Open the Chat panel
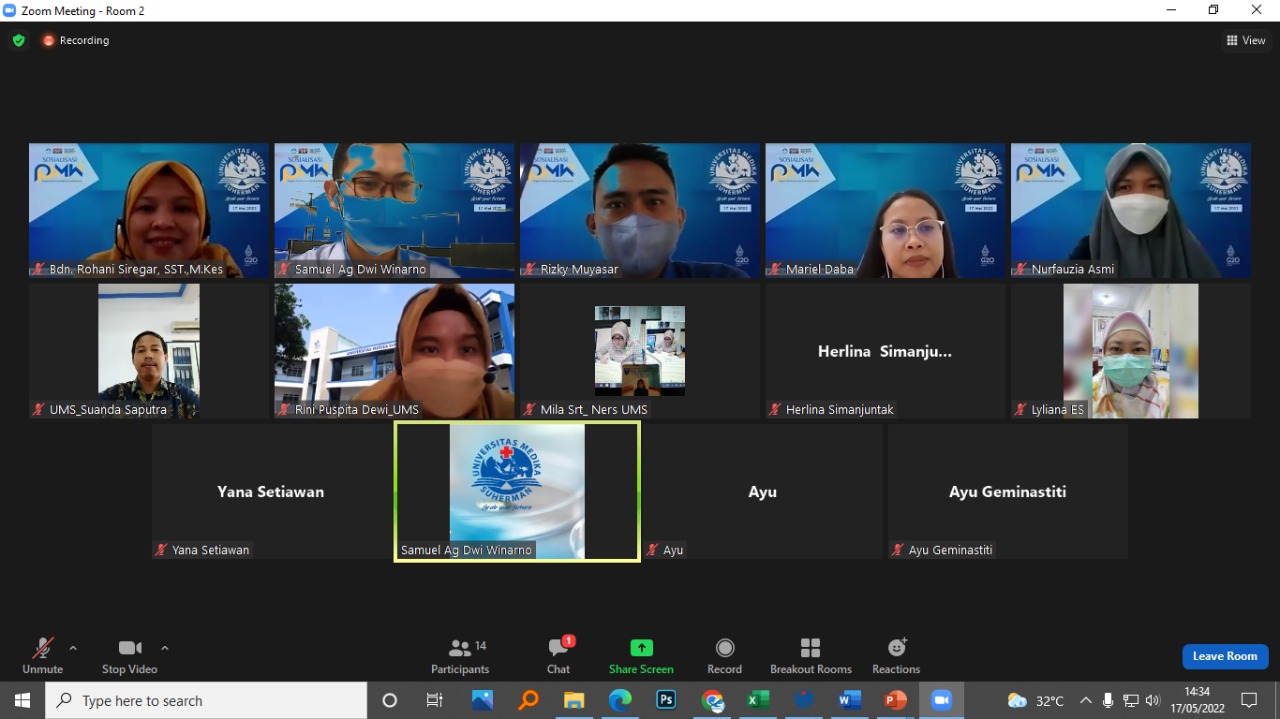Viewport: 1280px width, 719px height. point(558,655)
